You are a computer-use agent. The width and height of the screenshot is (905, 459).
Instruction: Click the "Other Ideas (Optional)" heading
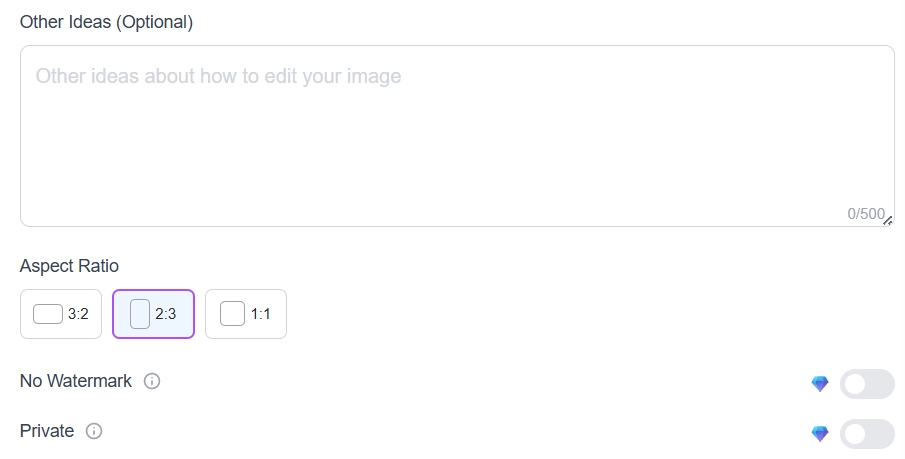coord(106,22)
